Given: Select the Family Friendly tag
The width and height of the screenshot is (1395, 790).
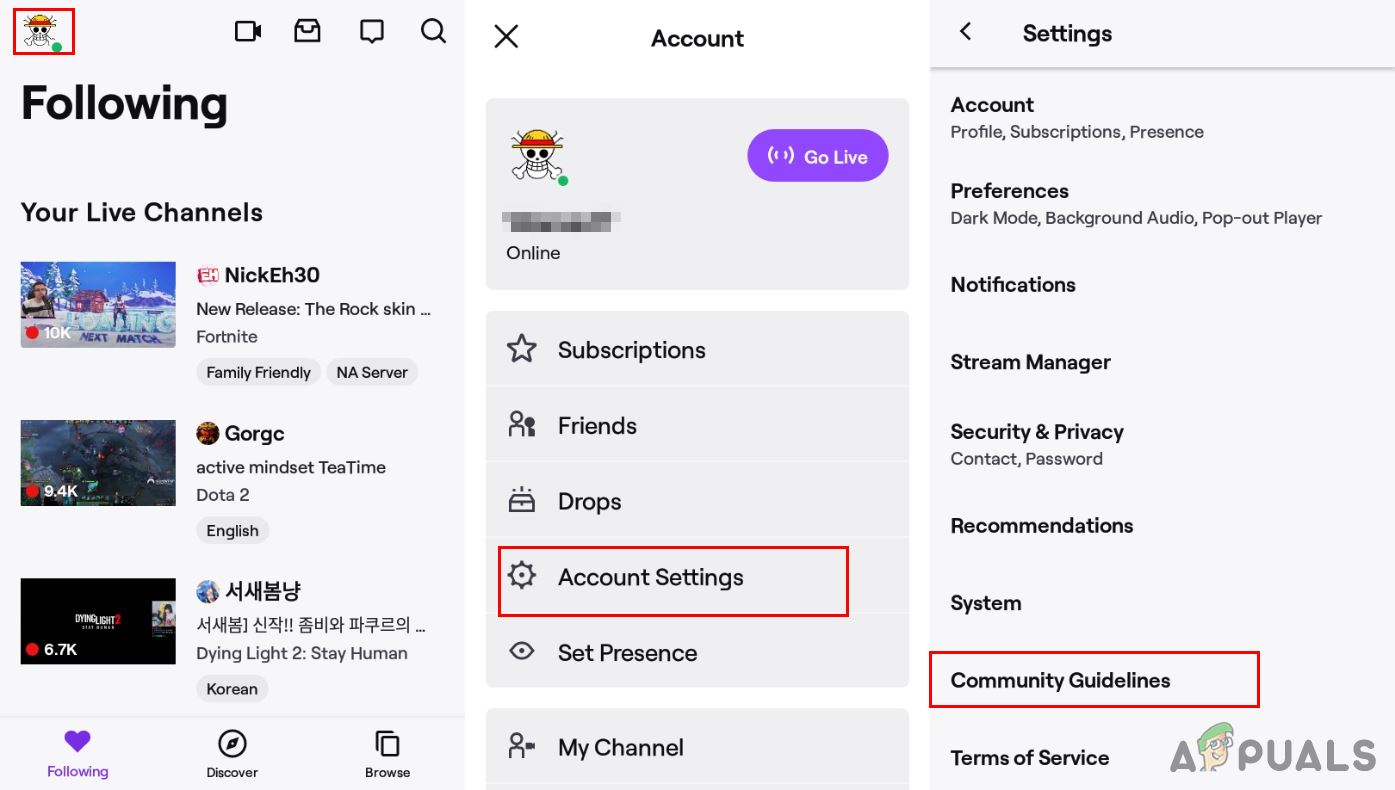Looking at the screenshot, I should [x=258, y=372].
